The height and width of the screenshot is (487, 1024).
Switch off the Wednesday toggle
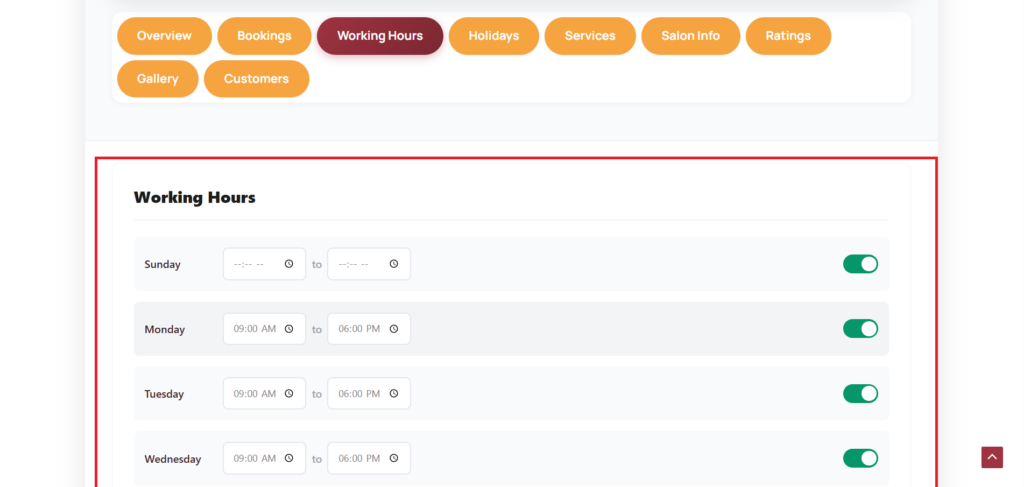(x=860, y=459)
